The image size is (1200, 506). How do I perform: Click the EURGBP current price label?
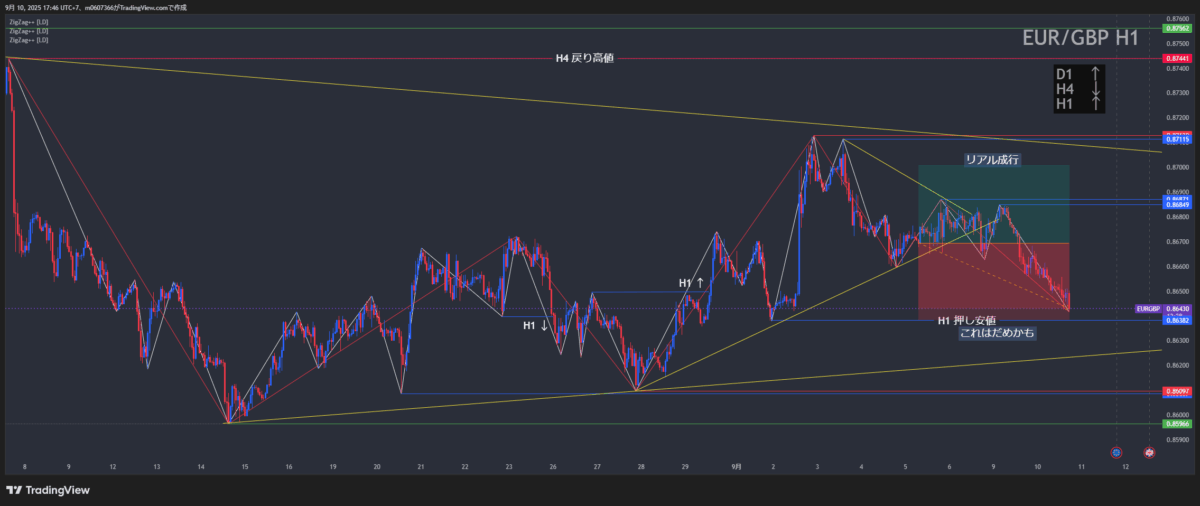point(1147,309)
